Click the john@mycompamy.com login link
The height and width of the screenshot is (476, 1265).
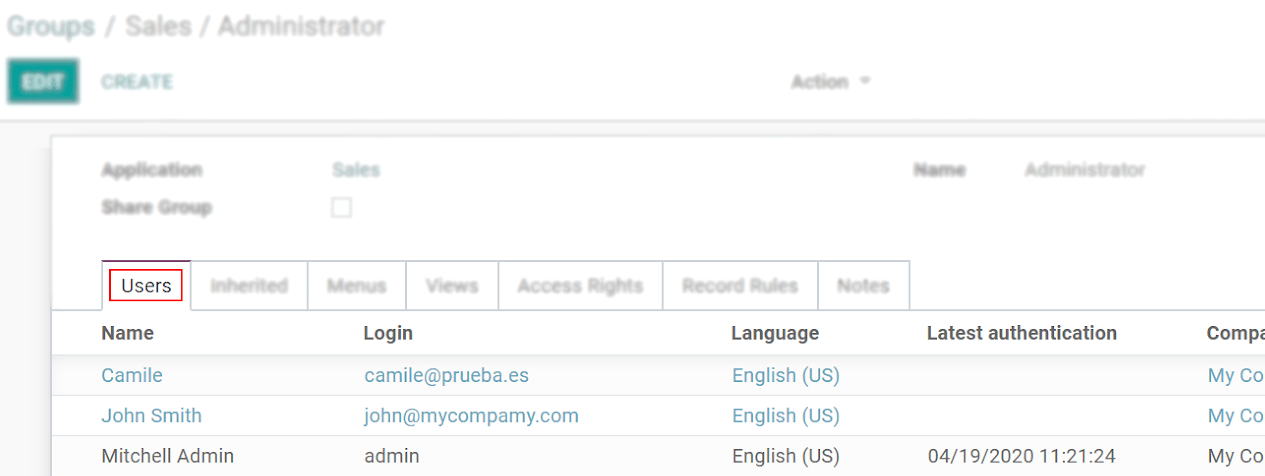(471, 416)
